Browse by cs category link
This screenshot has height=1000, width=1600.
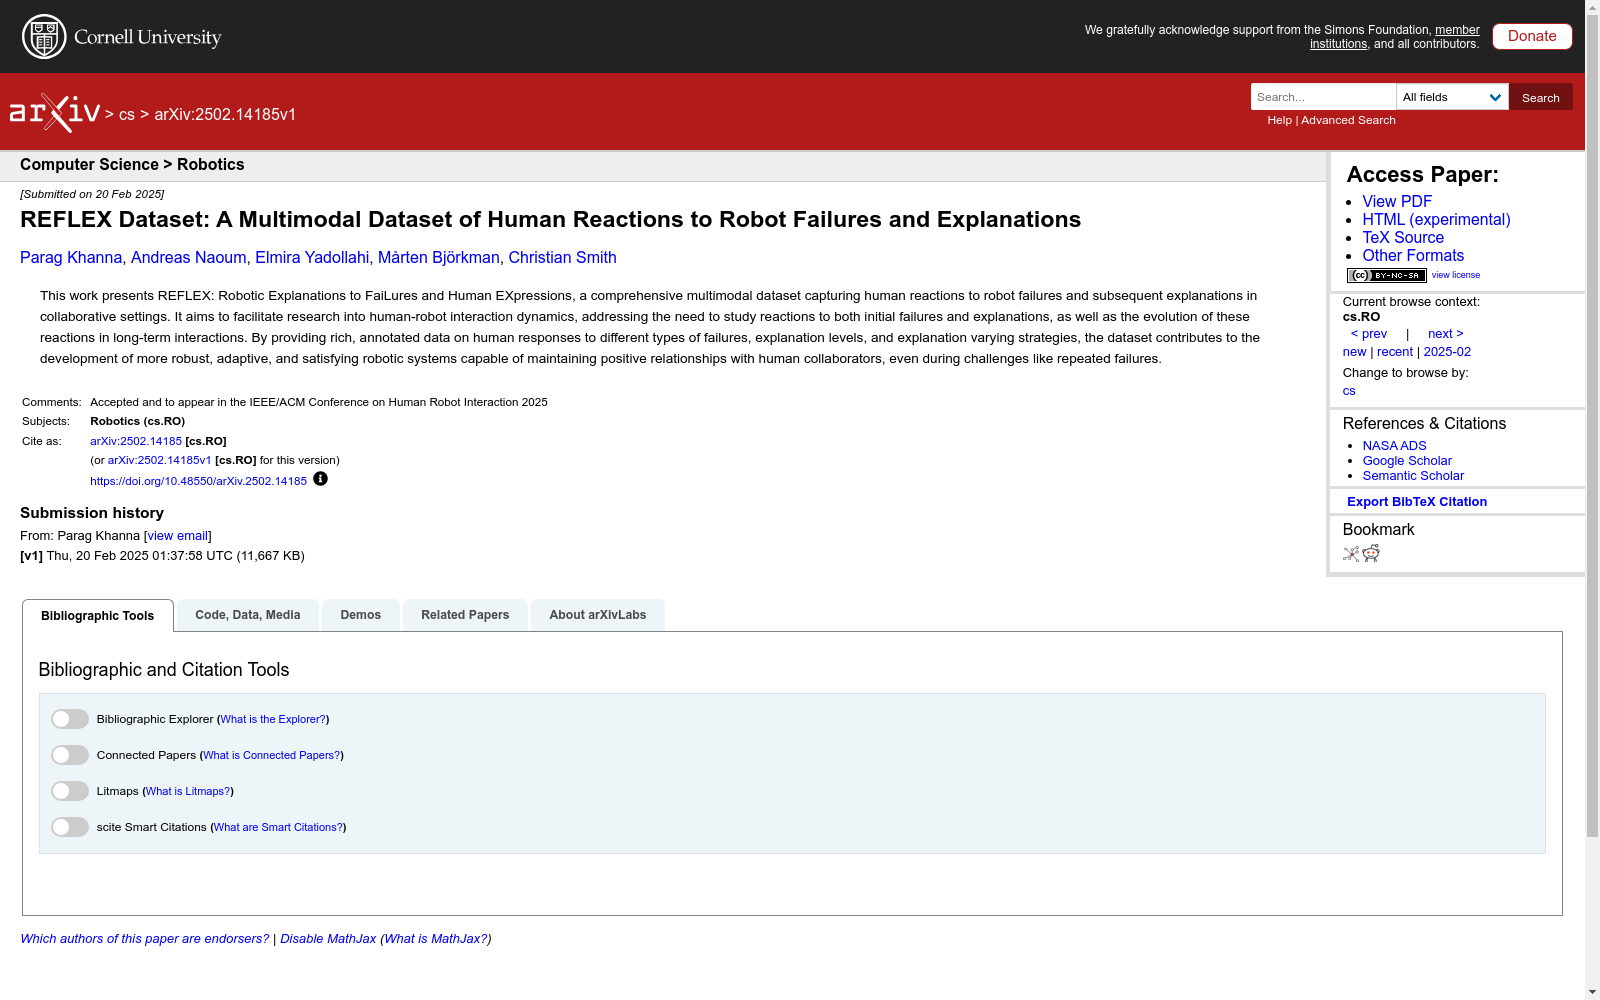click(x=1349, y=391)
